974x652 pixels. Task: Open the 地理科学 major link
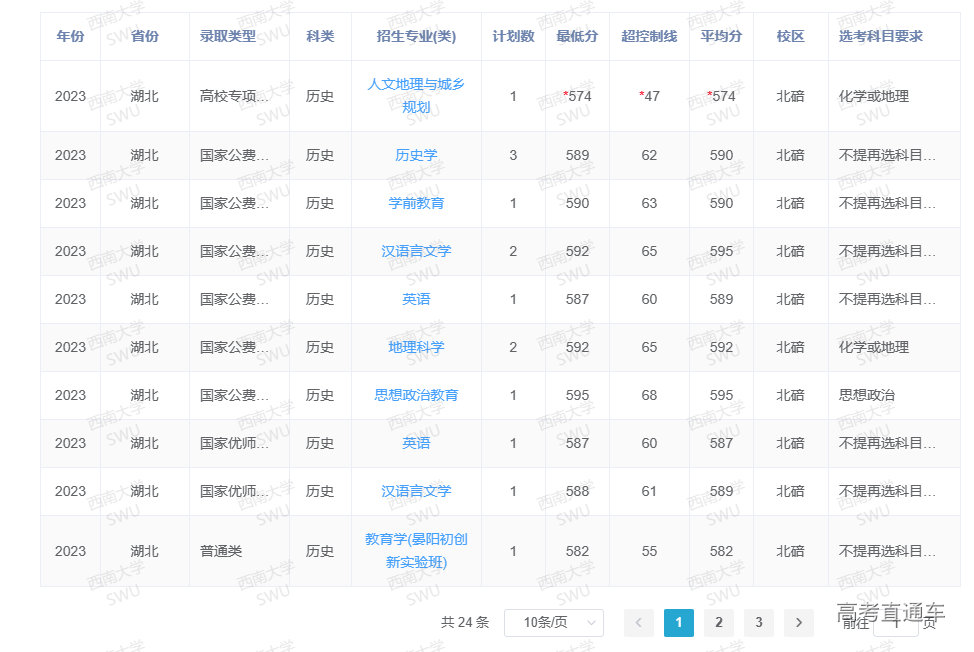point(416,347)
